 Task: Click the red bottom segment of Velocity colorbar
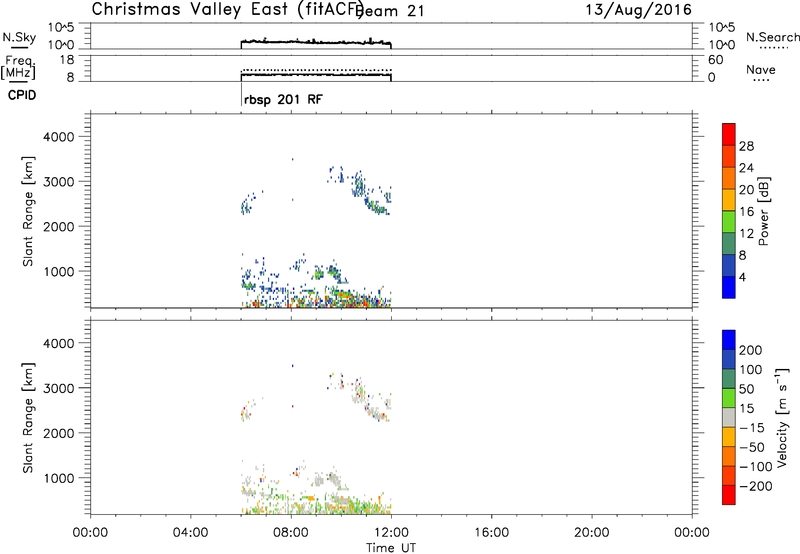click(729, 495)
